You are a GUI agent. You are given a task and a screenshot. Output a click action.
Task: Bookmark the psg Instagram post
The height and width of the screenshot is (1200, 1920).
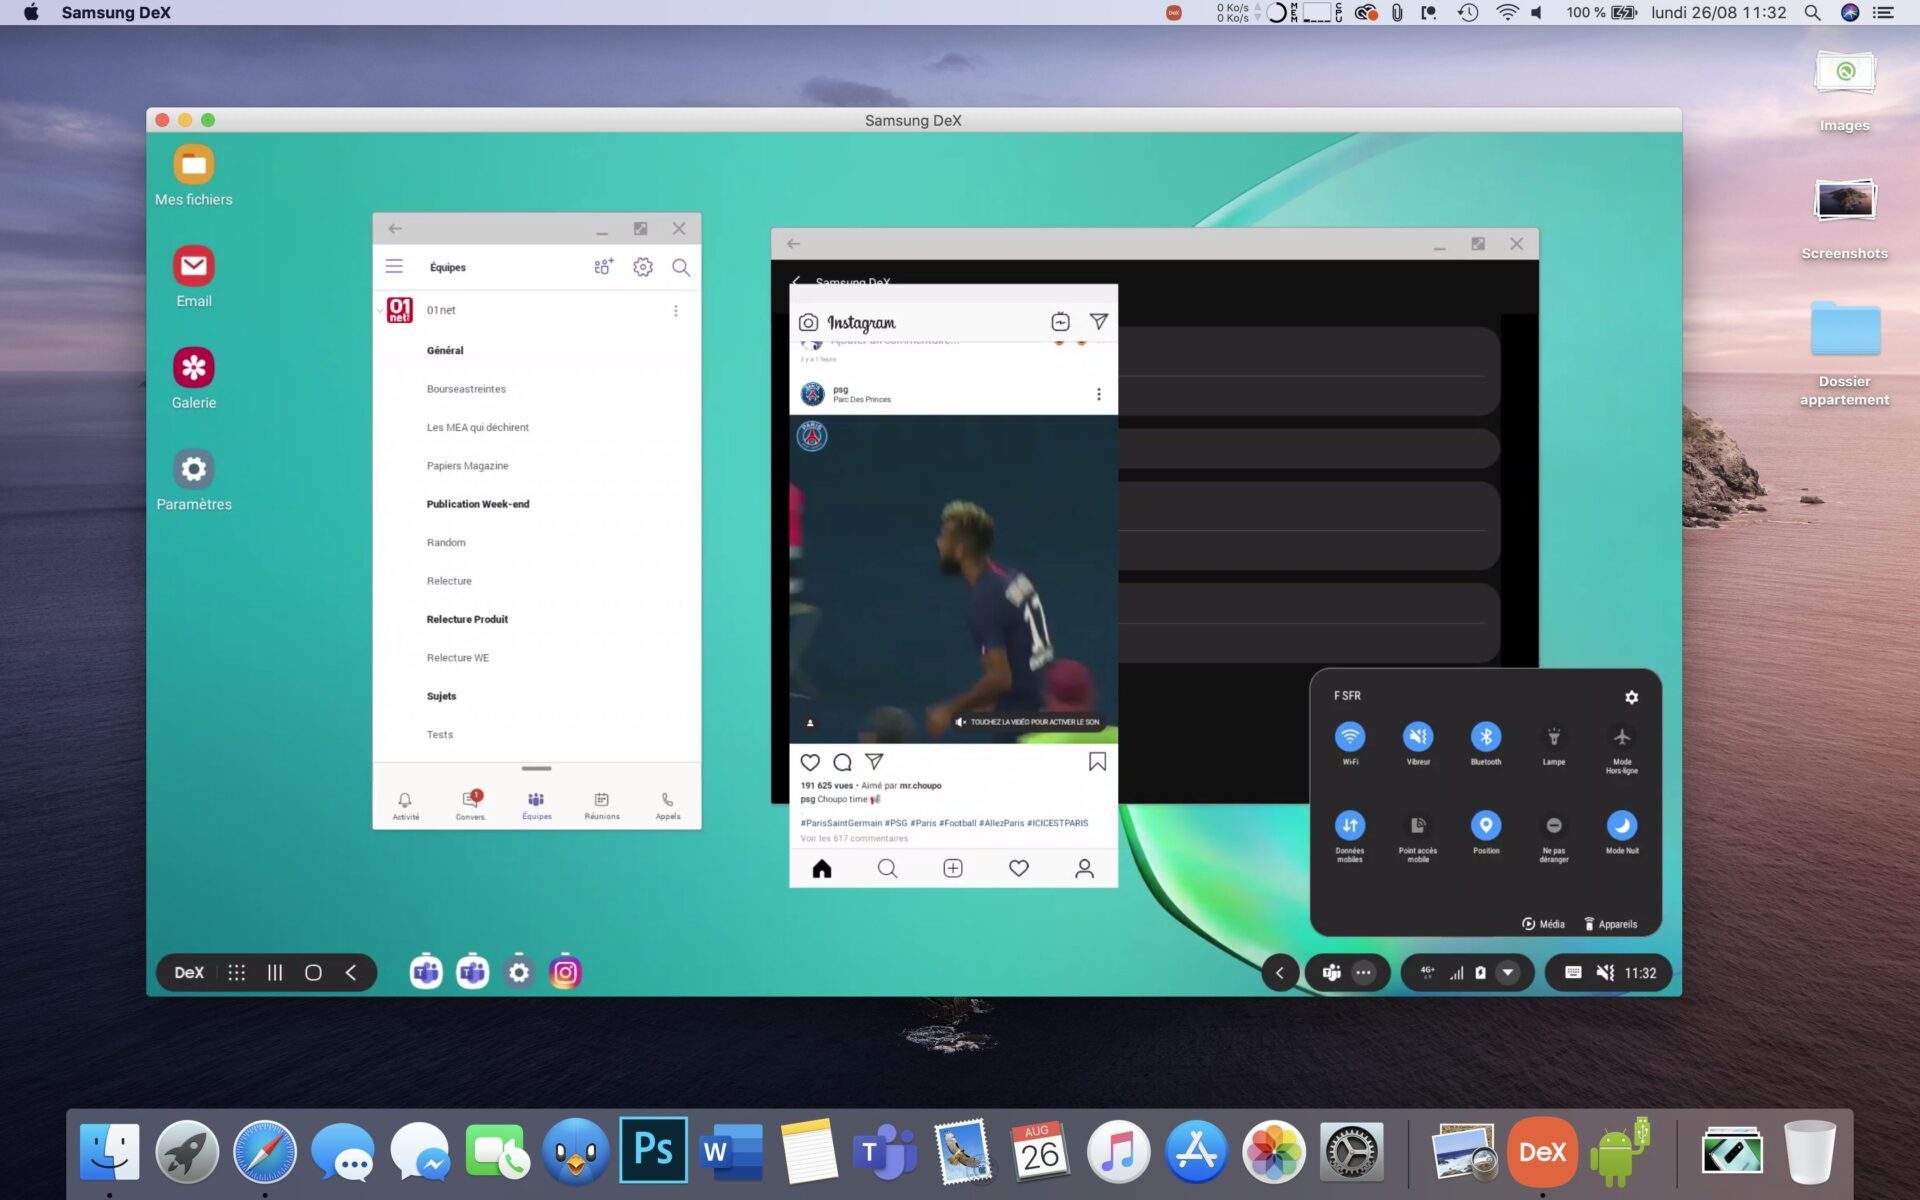click(1097, 762)
